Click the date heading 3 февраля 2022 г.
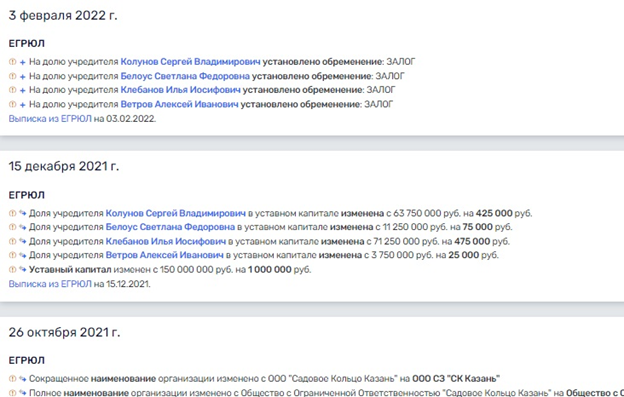624x397 pixels. point(63,16)
